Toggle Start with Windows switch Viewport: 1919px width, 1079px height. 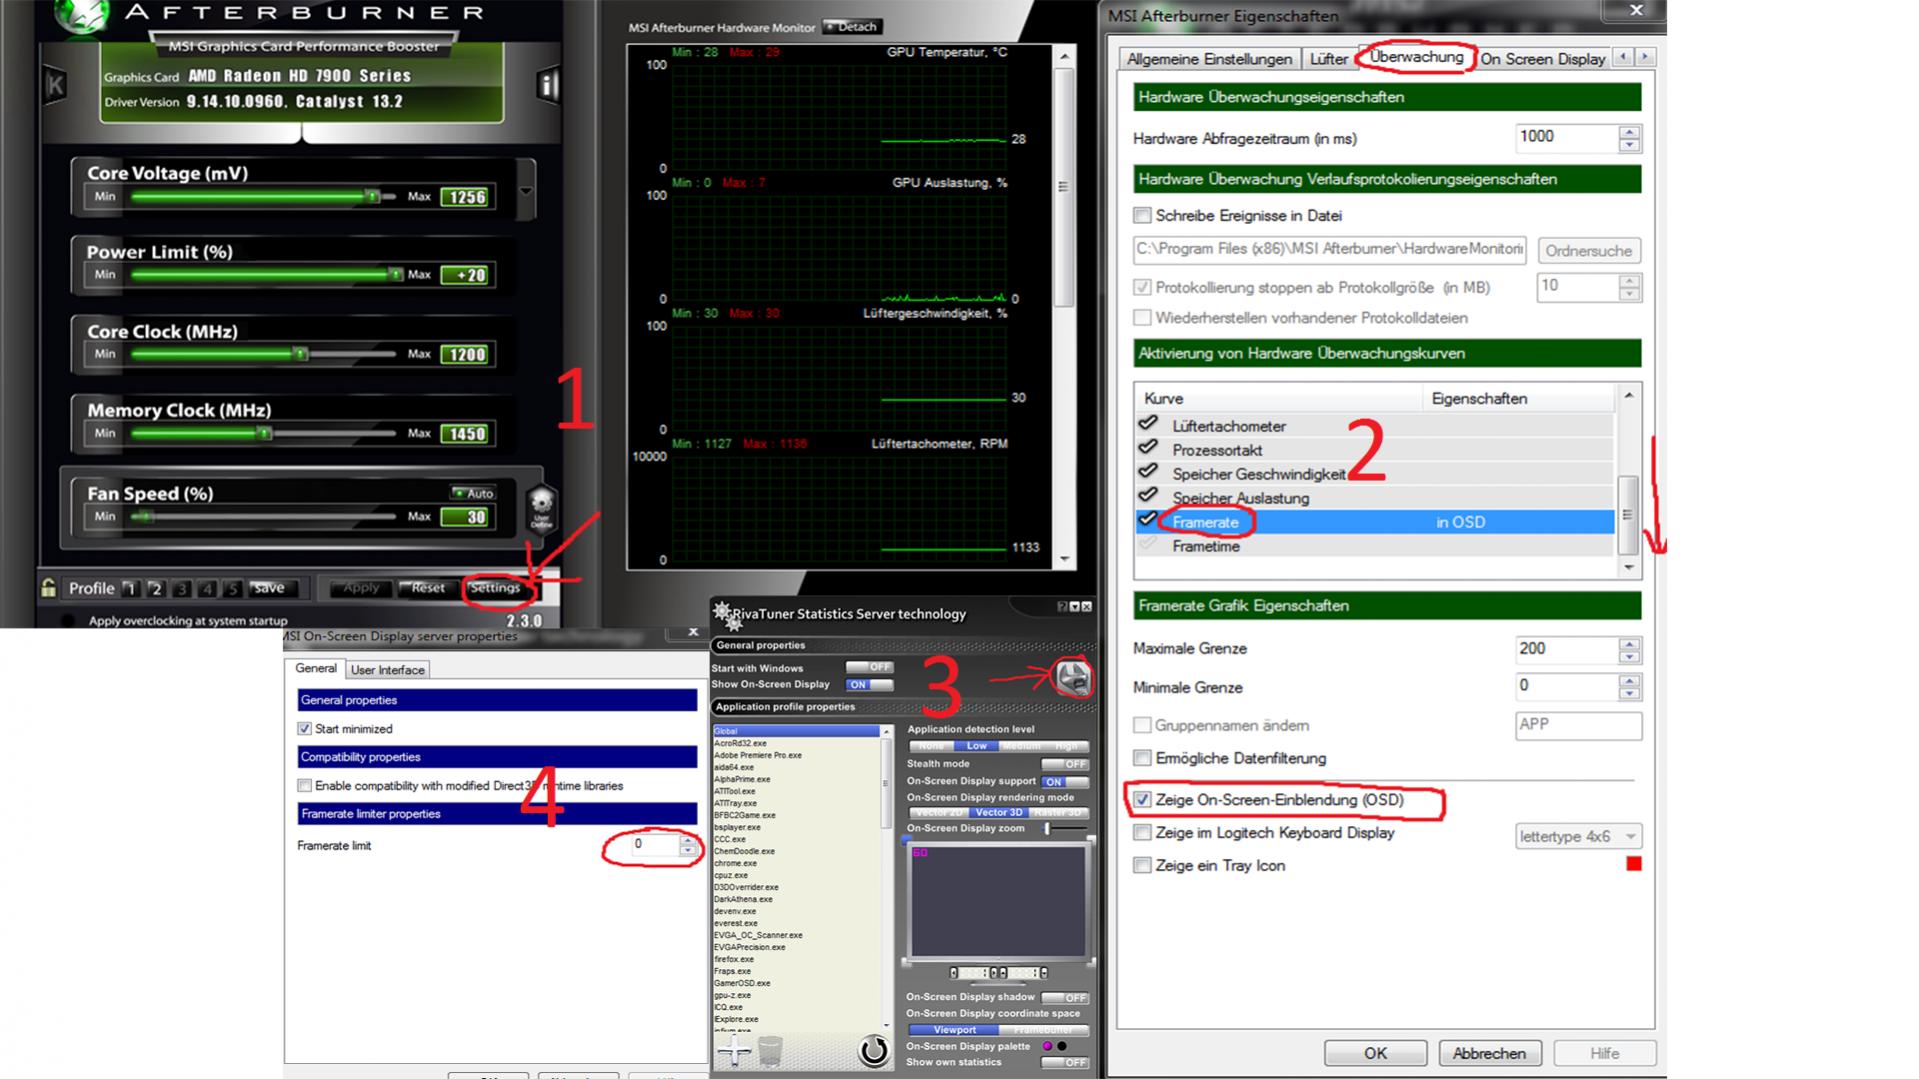pyautogui.click(x=869, y=667)
